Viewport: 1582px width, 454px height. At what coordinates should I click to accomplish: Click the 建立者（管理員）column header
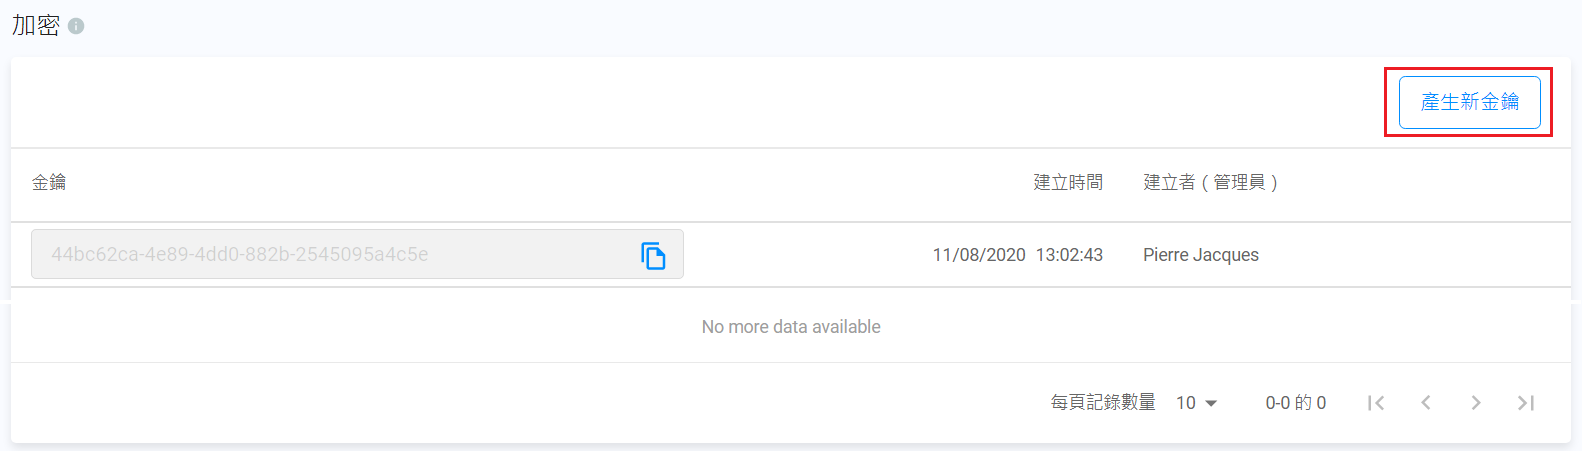pos(1210,182)
